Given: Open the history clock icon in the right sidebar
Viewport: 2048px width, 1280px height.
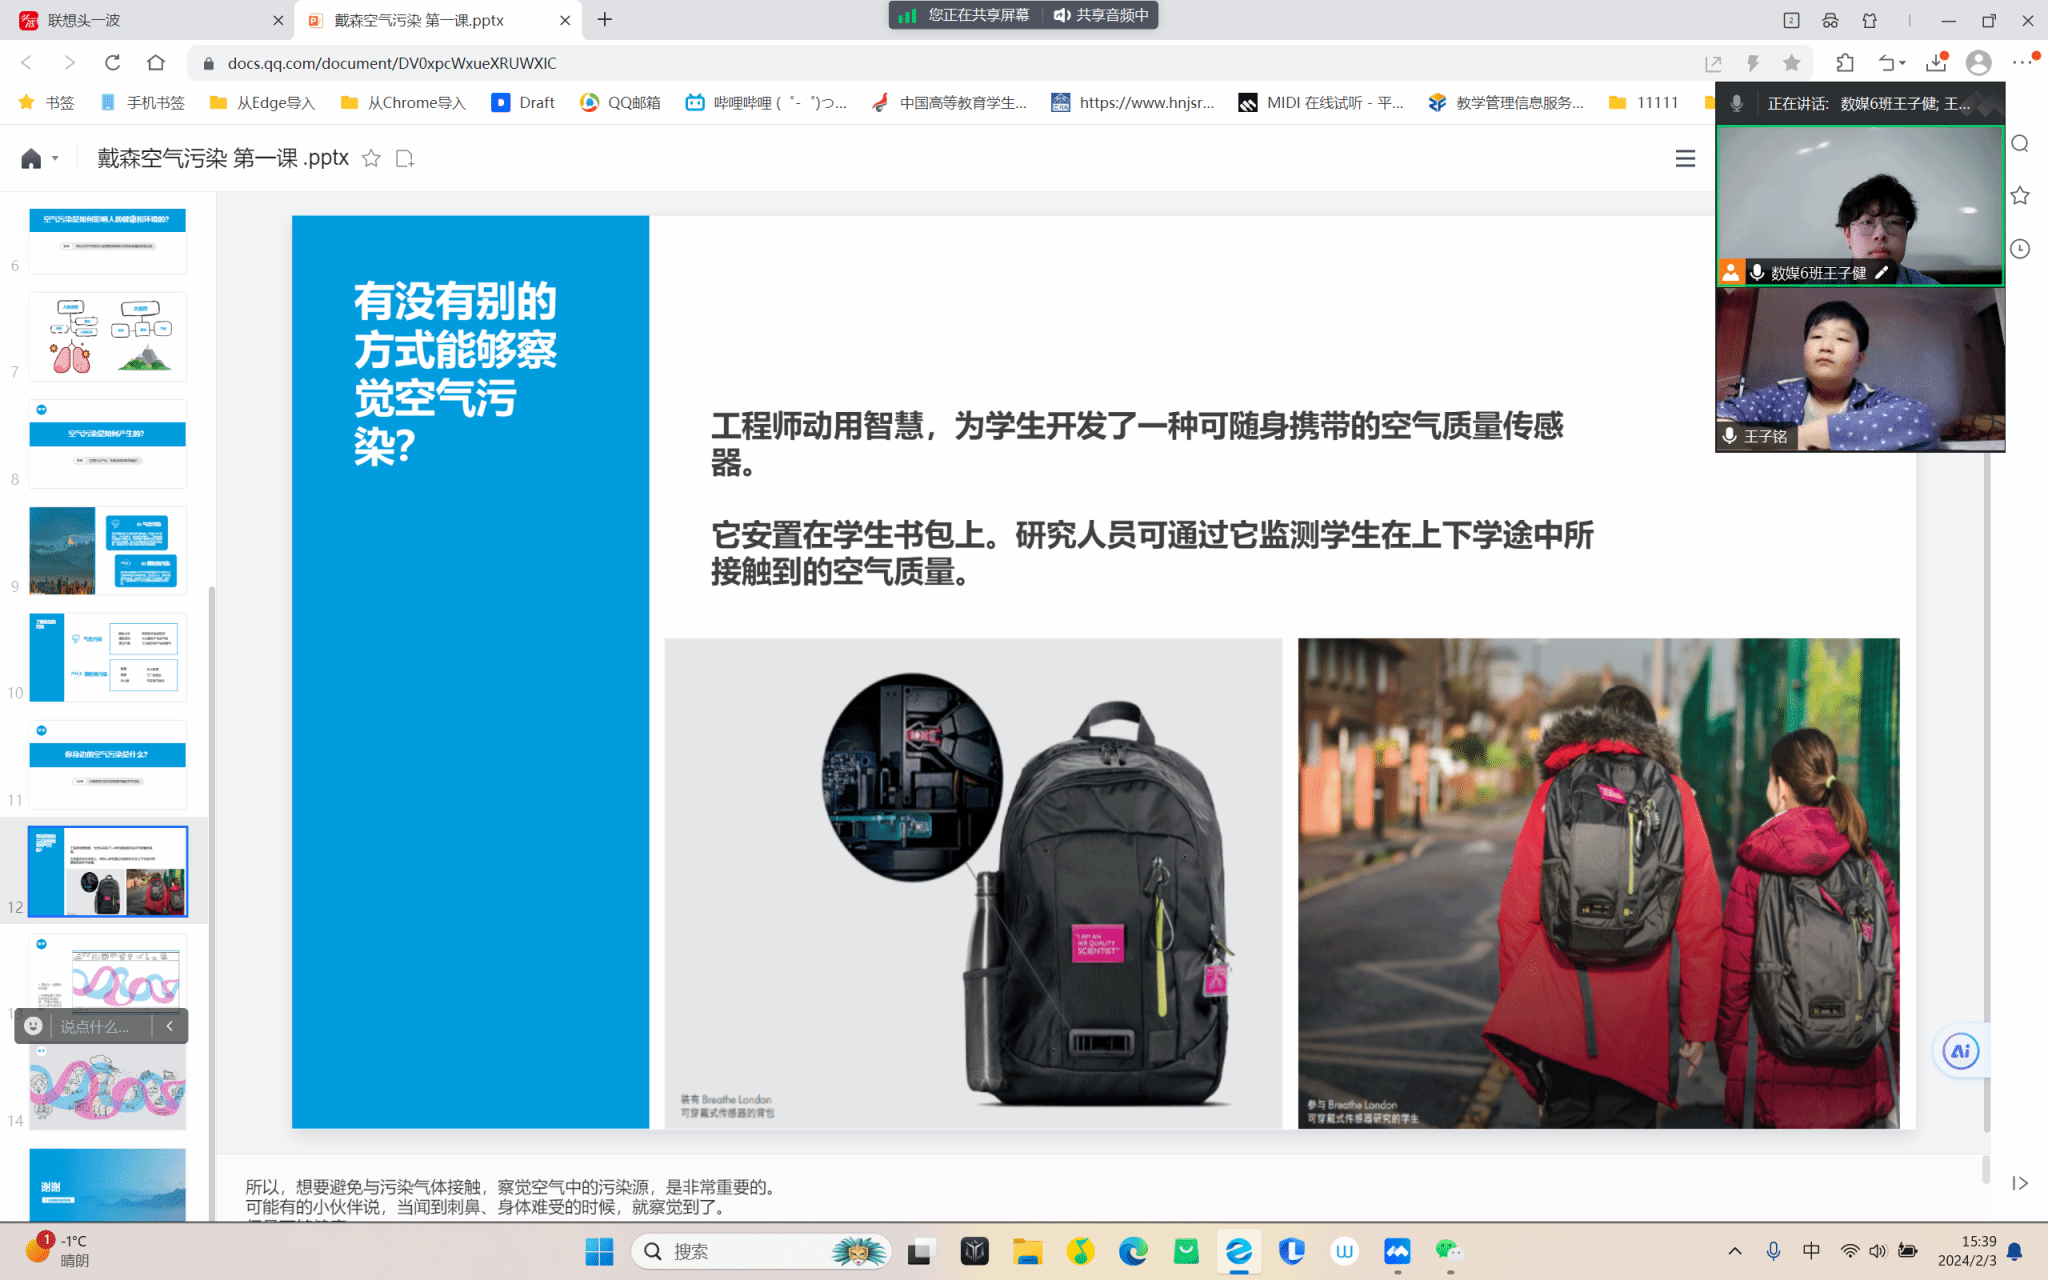Looking at the screenshot, I should click(2020, 249).
